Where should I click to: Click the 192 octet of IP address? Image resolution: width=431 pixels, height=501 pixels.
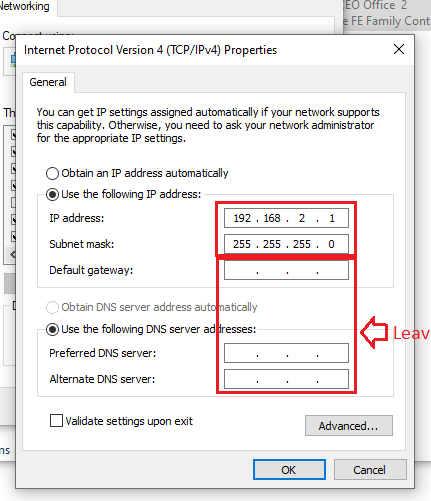pos(242,218)
